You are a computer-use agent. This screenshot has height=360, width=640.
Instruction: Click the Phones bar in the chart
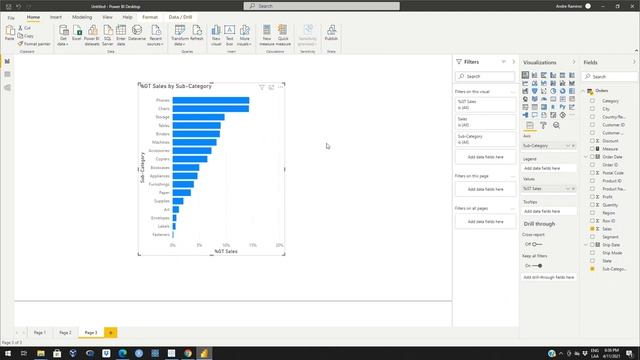point(211,100)
